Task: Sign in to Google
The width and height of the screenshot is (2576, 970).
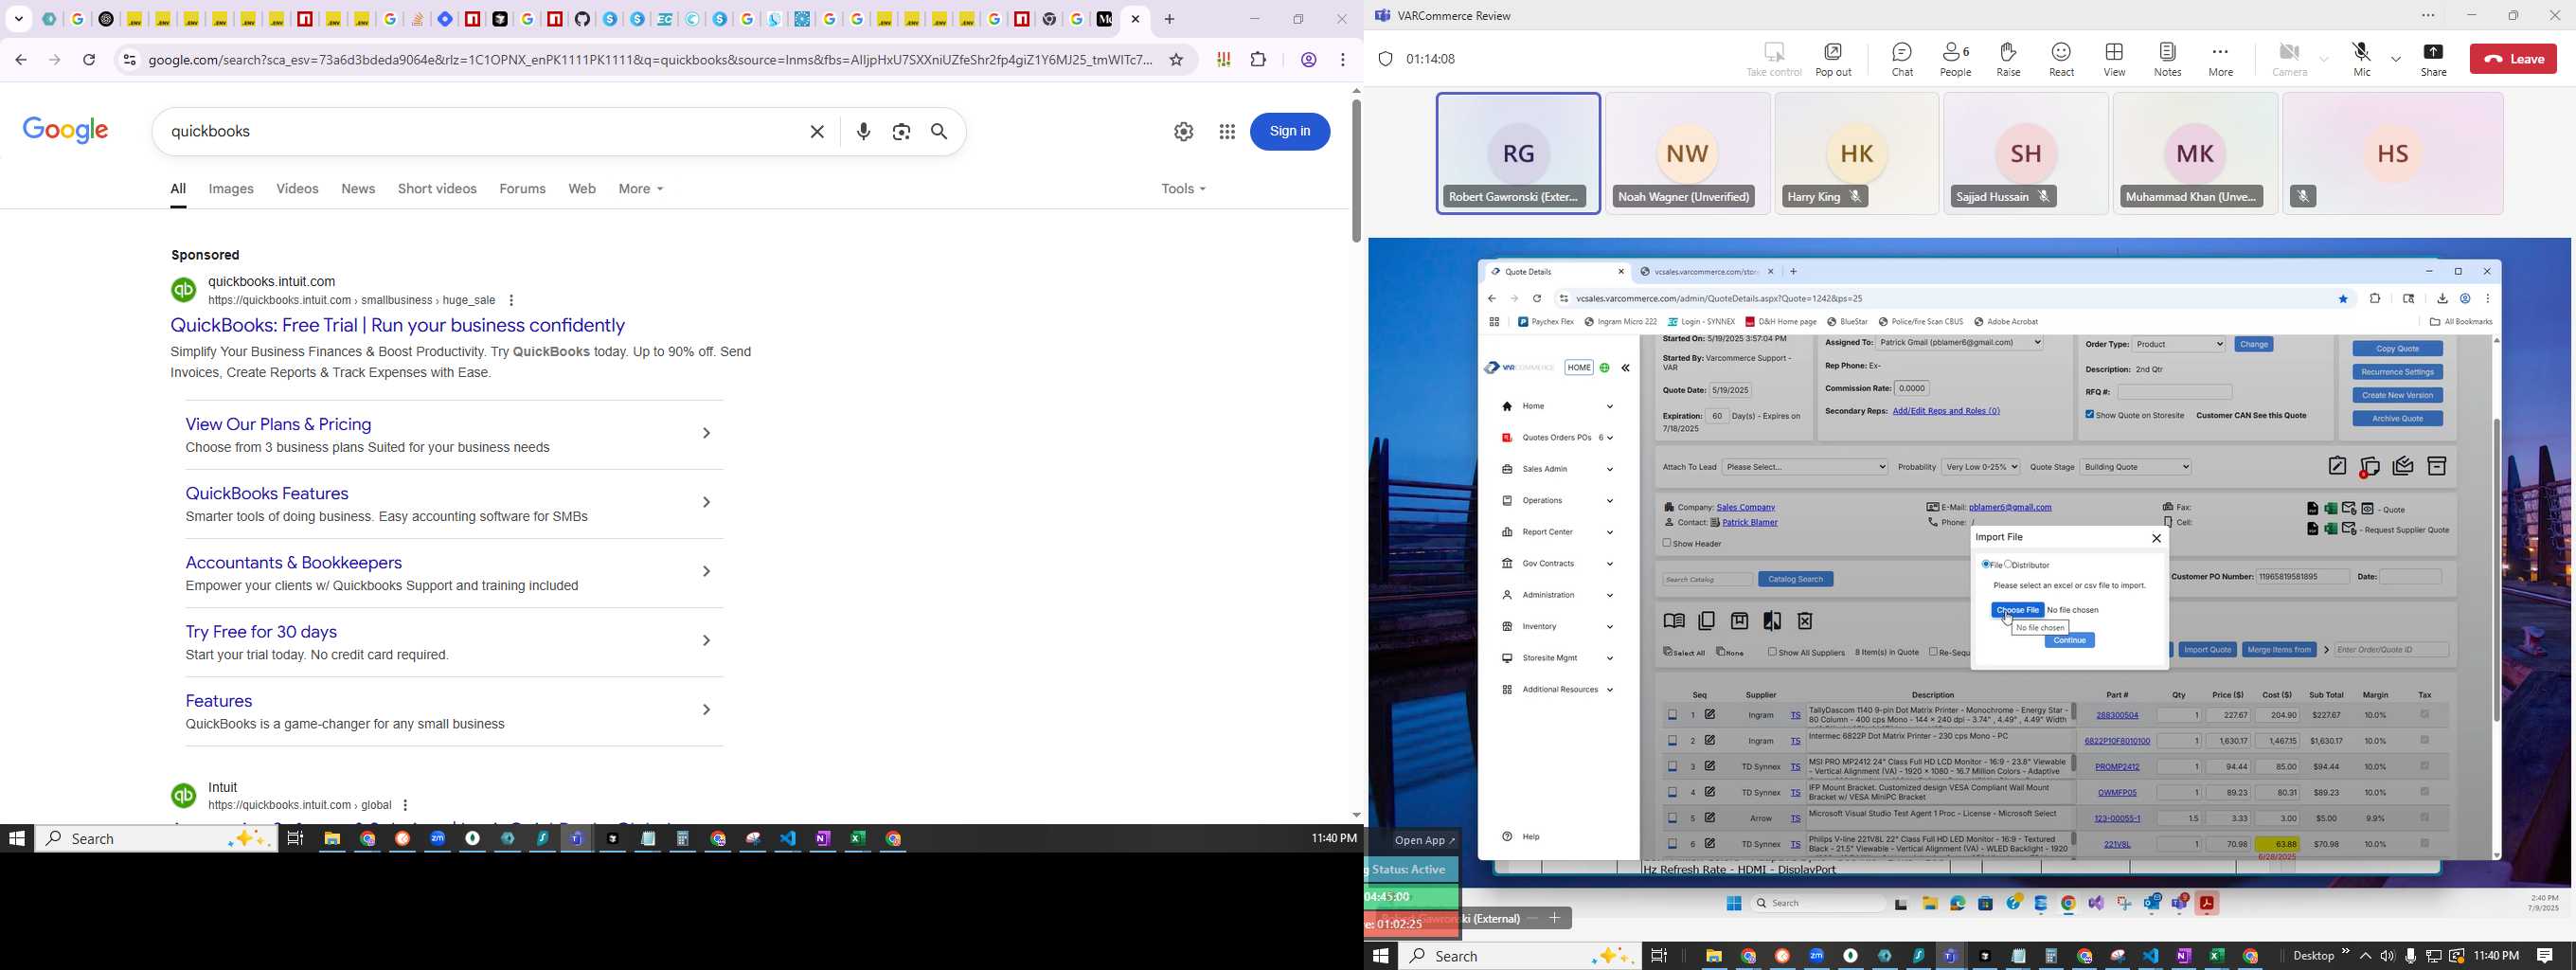Action: 1290,132
